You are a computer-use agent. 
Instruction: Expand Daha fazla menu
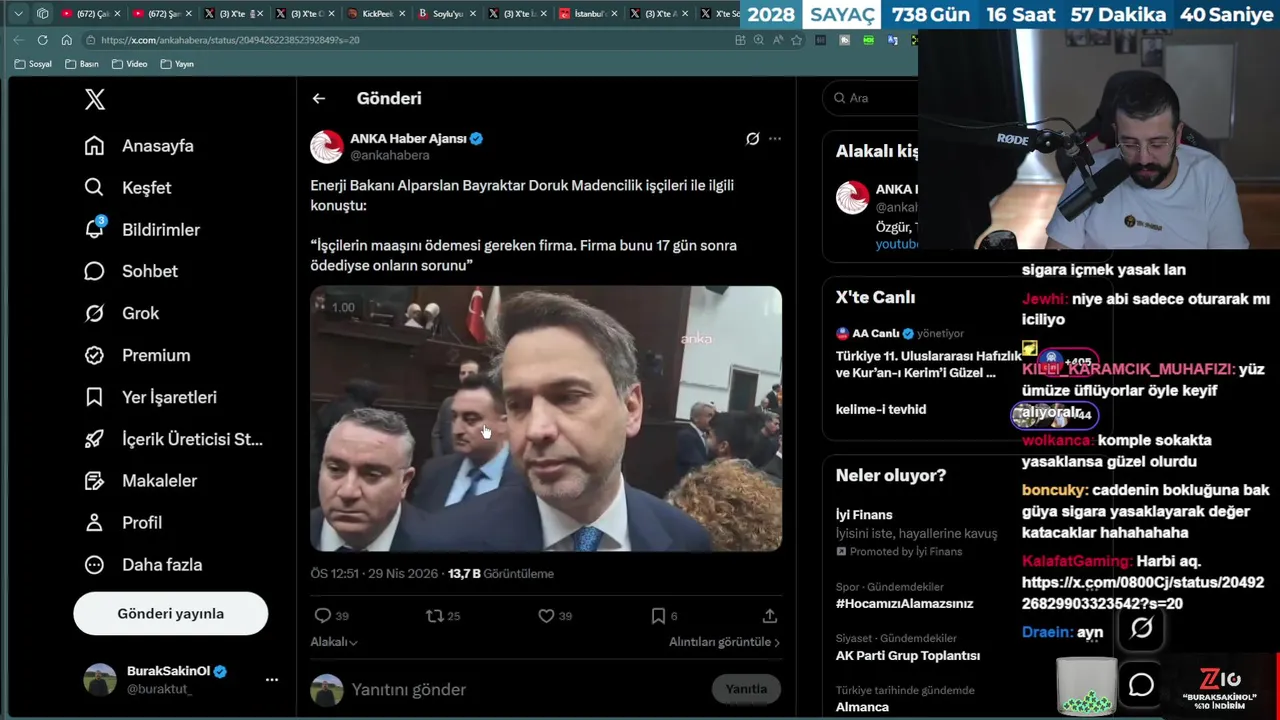[x=143, y=565]
